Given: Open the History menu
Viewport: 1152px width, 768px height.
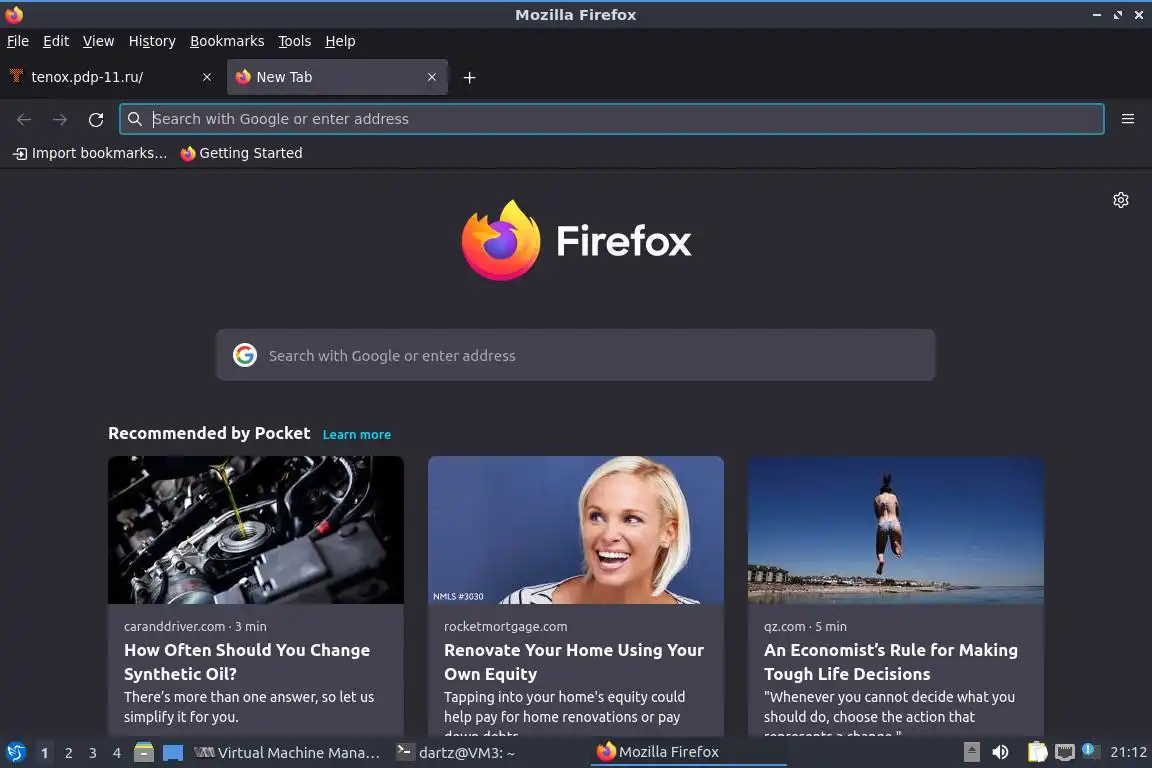Looking at the screenshot, I should [x=152, y=41].
